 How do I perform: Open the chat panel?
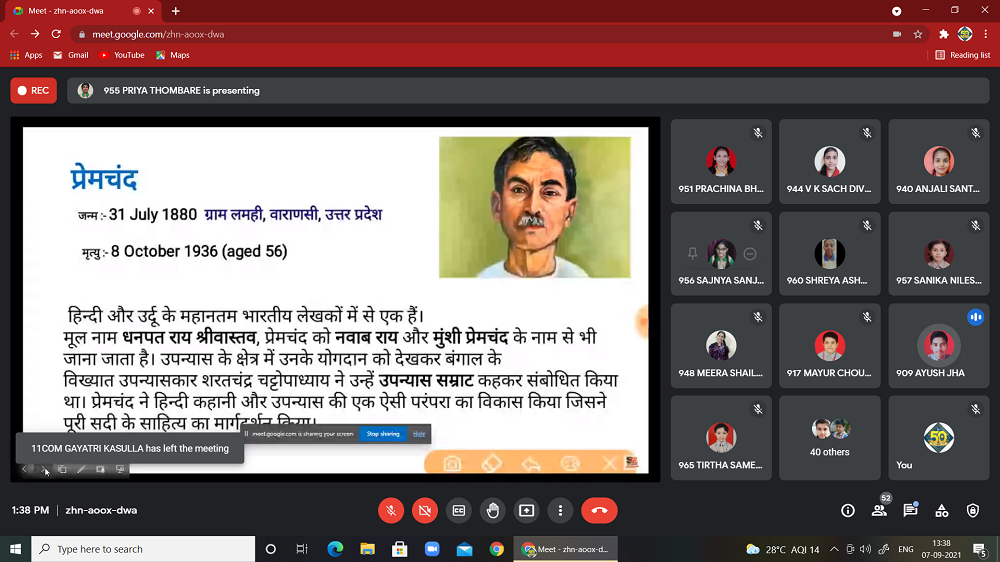(910, 510)
